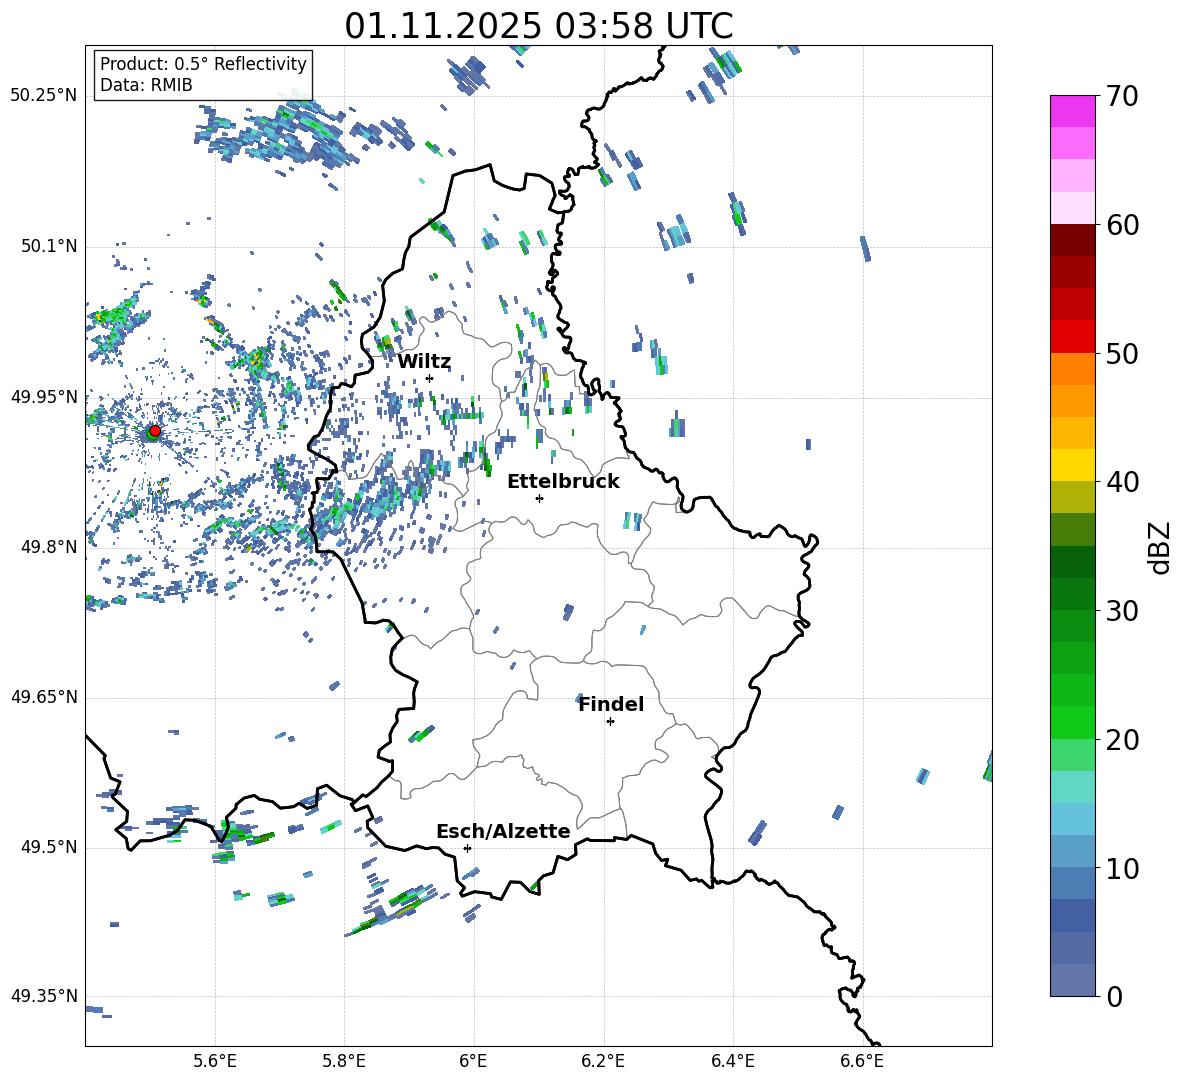Pick the yellow colorbar segment above 40

[1073, 465]
